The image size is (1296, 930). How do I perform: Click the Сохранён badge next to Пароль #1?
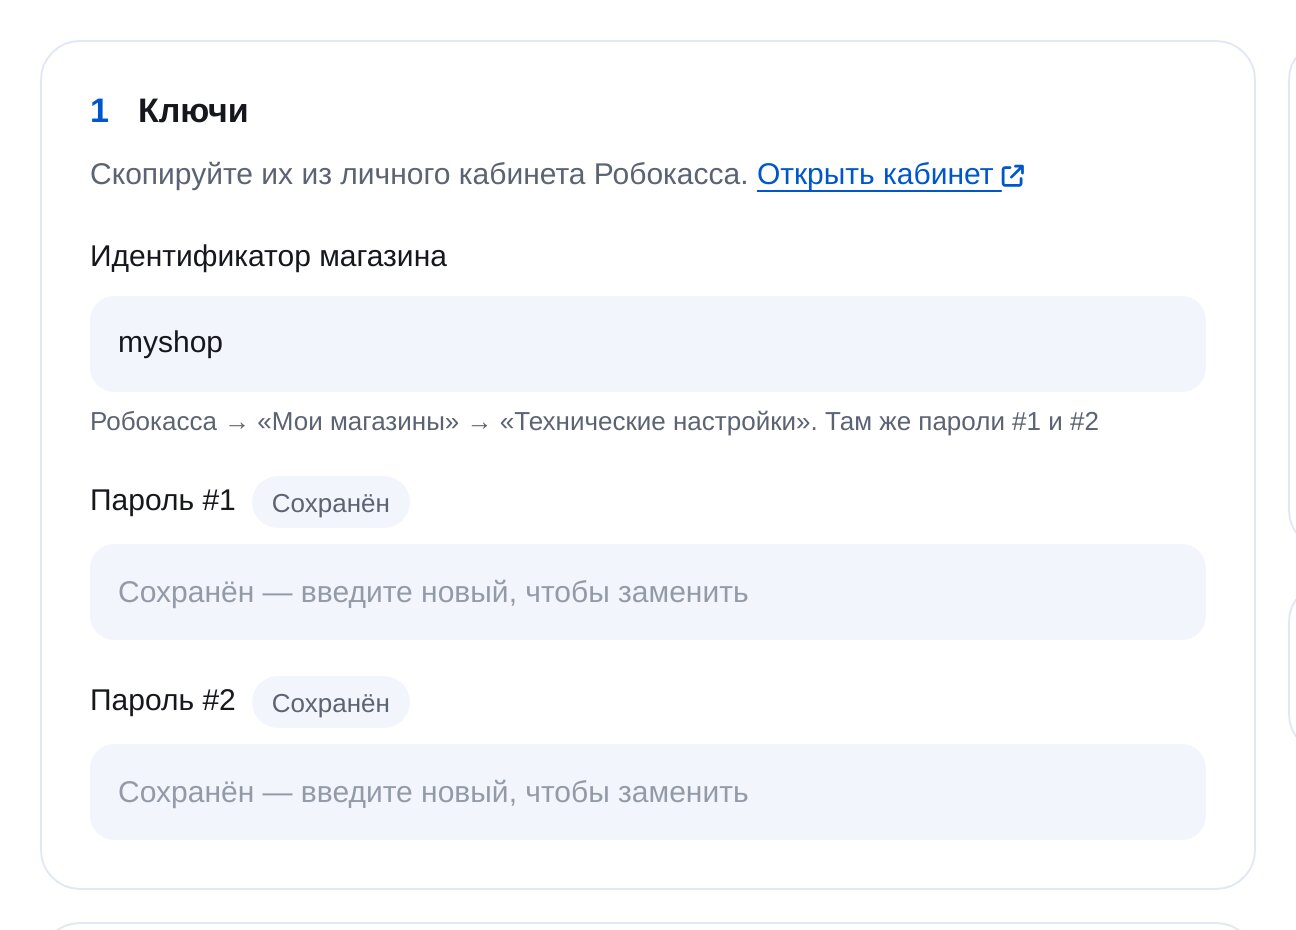330,502
